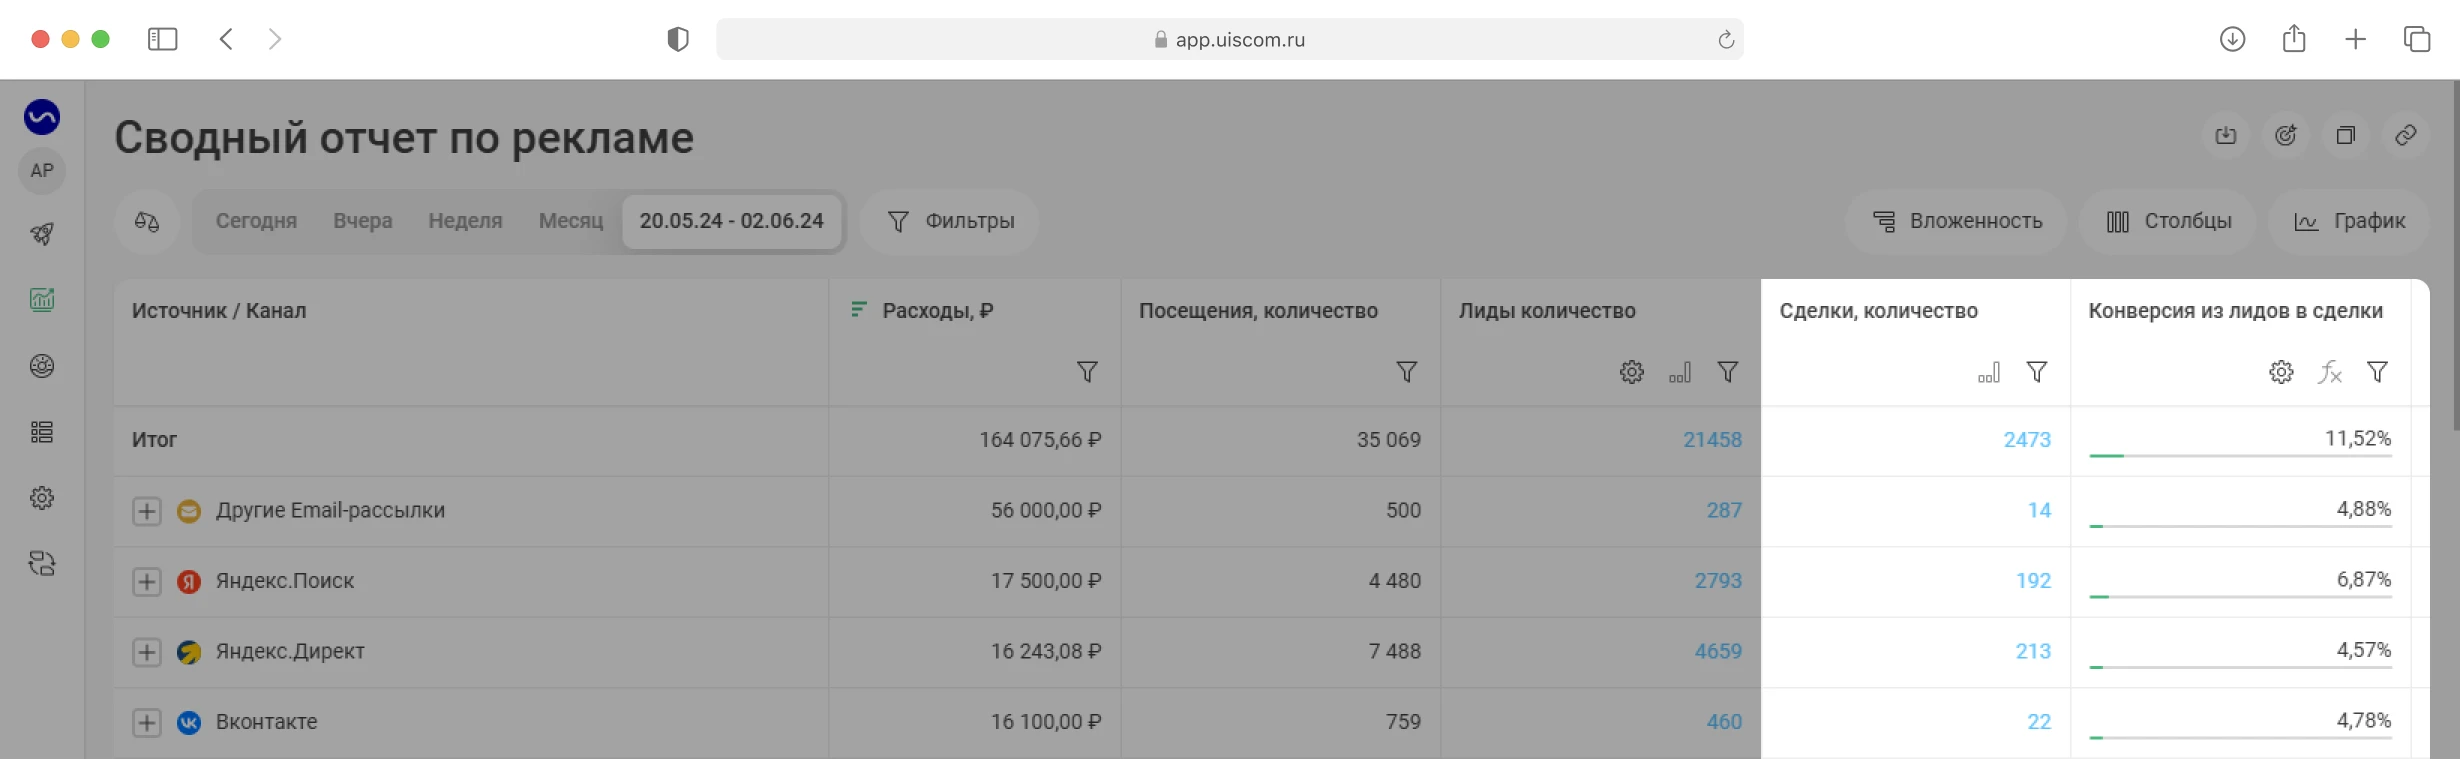Click the copy report icon
The width and height of the screenshot is (2460, 759).
click(2346, 136)
